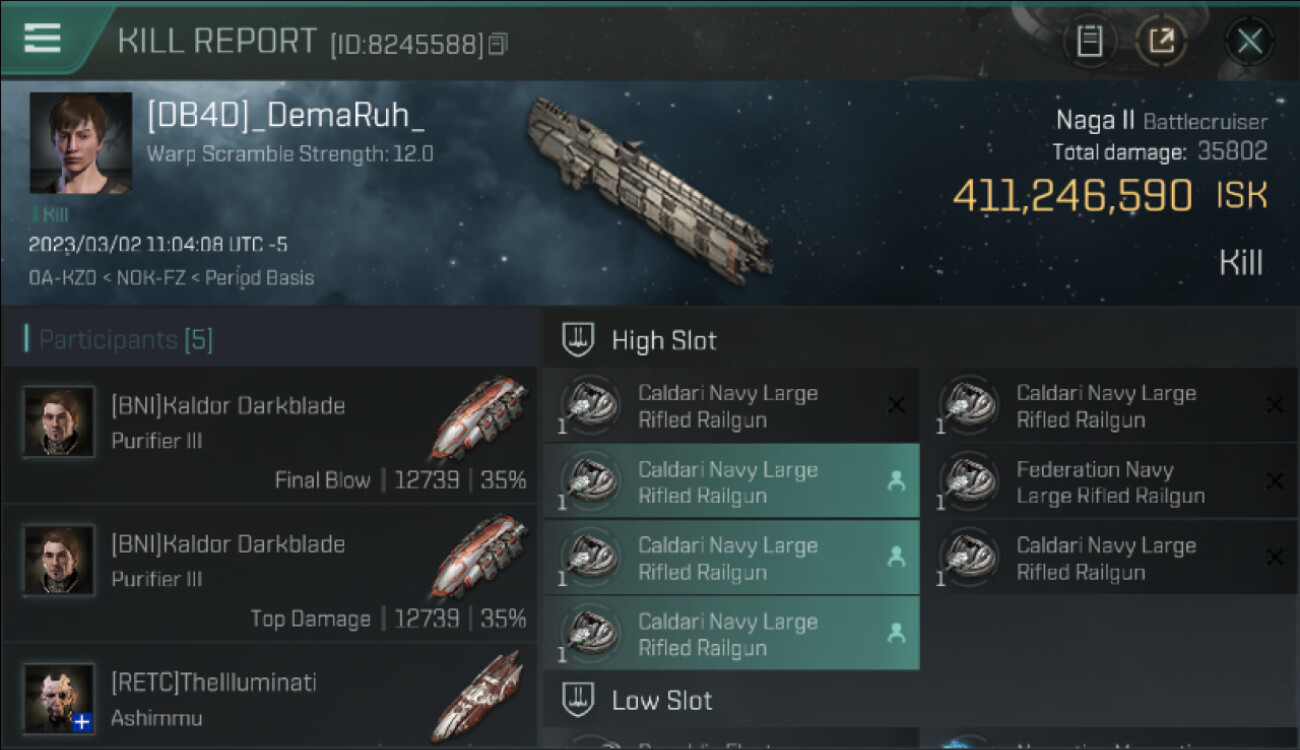1300x750 pixels.
Task: Open the DemaRuh_ victim portrait
Action: pos(81,143)
